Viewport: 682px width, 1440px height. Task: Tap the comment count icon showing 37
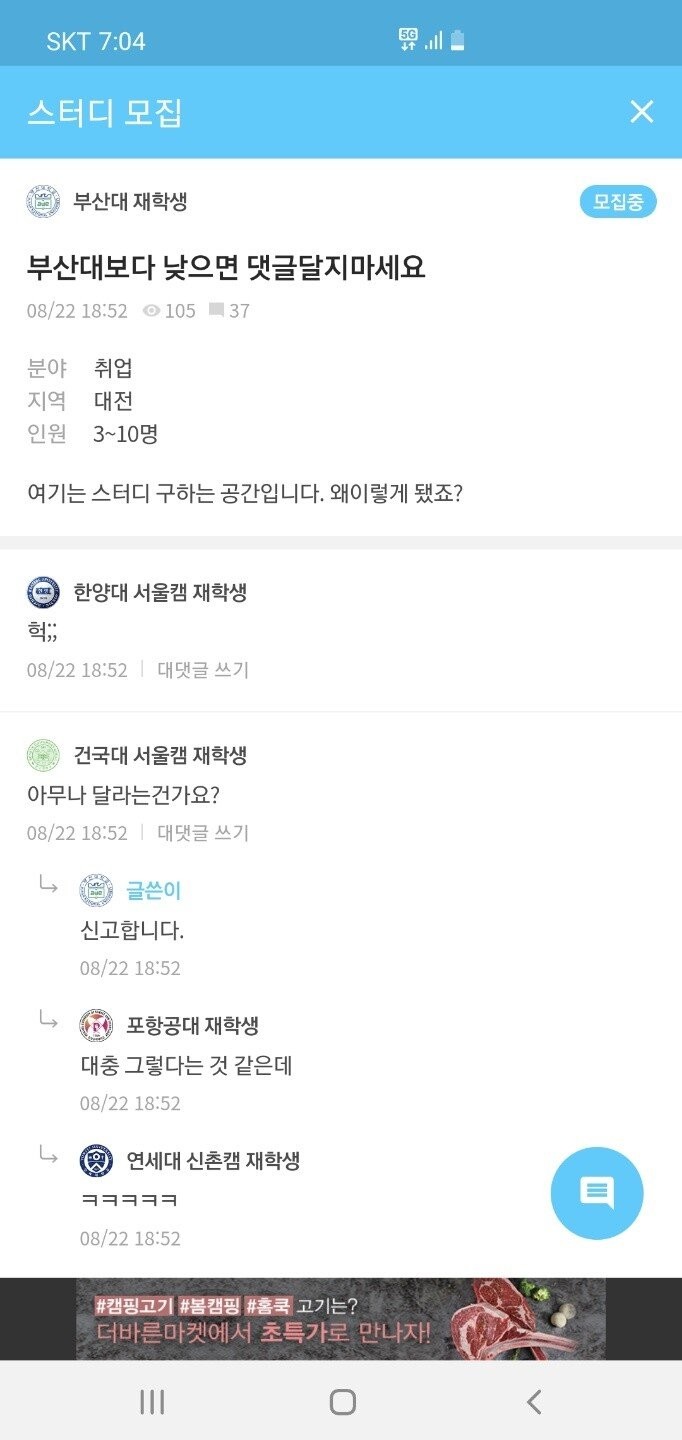(216, 311)
